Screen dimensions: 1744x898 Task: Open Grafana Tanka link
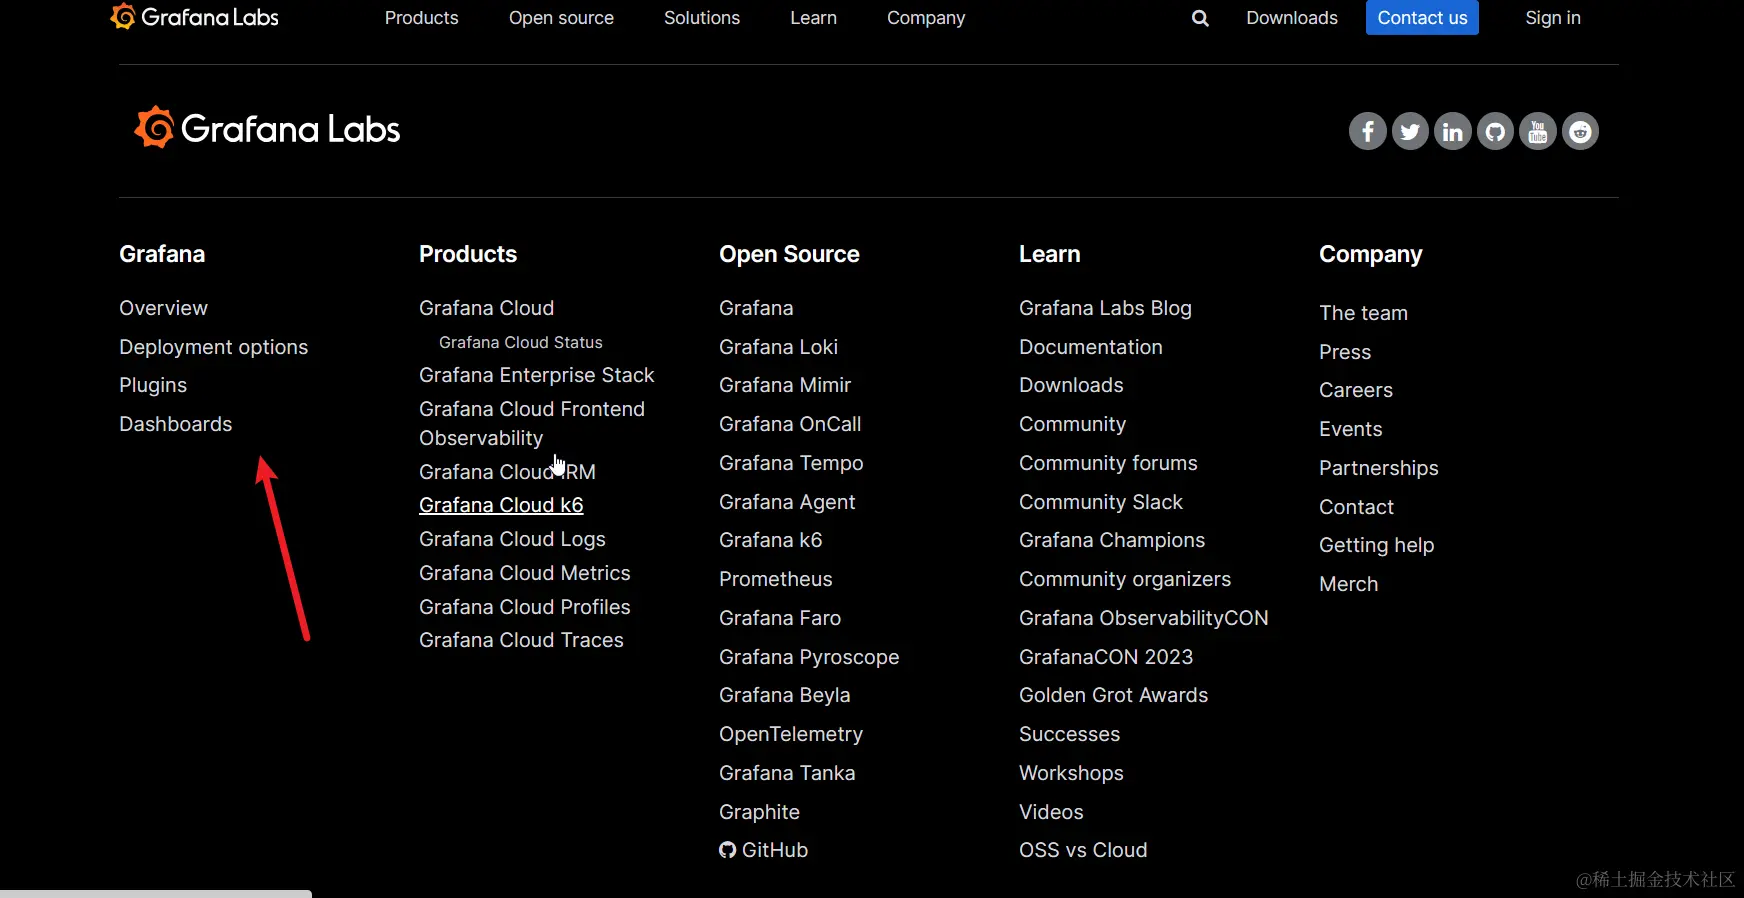787,773
